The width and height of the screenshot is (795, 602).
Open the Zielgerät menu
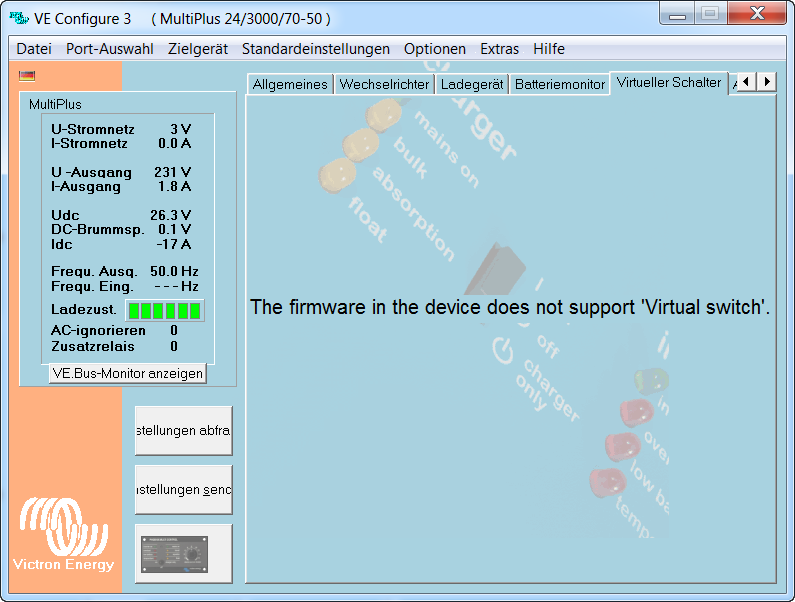coord(198,49)
